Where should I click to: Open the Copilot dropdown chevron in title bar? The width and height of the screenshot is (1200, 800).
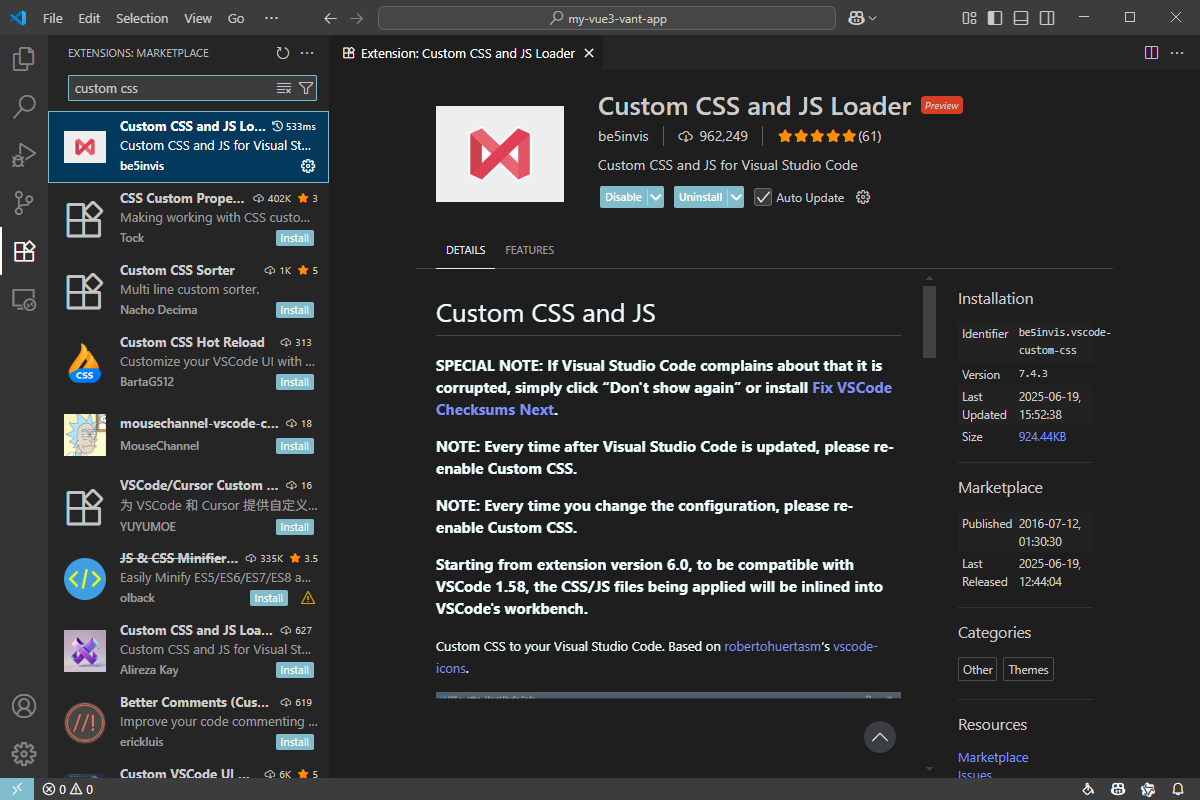coord(873,18)
